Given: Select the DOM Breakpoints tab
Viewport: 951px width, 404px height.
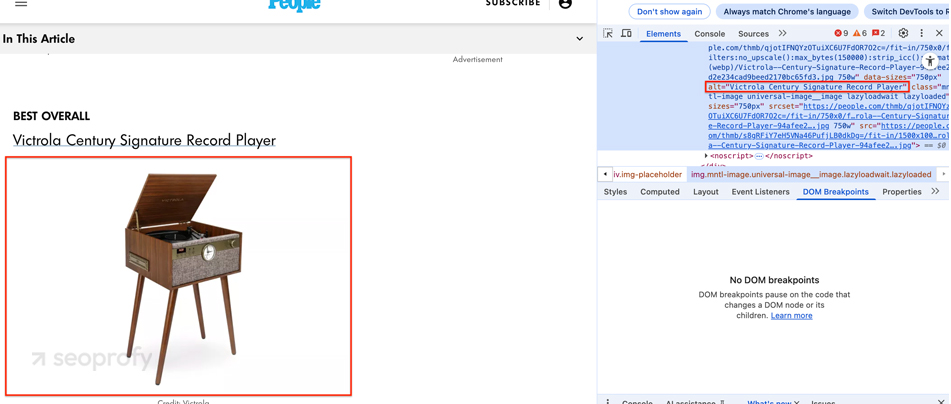Looking at the screenshot, I should (836, 192).
